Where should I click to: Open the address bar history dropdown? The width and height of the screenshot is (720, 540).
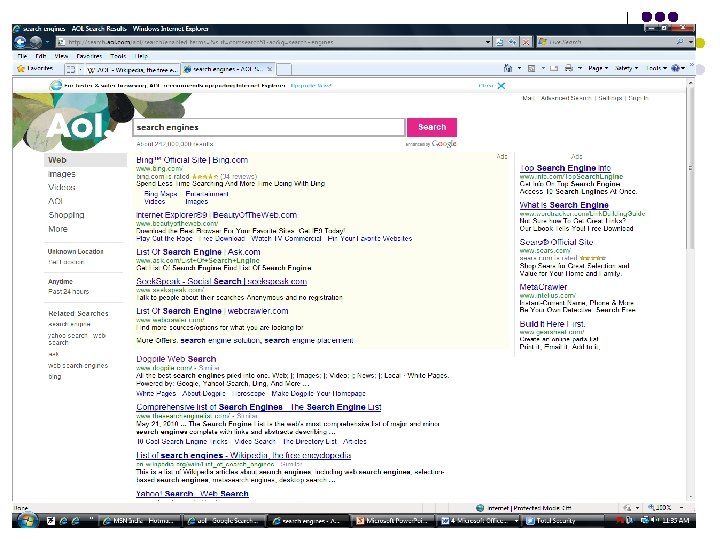click(x=488, y=42)
